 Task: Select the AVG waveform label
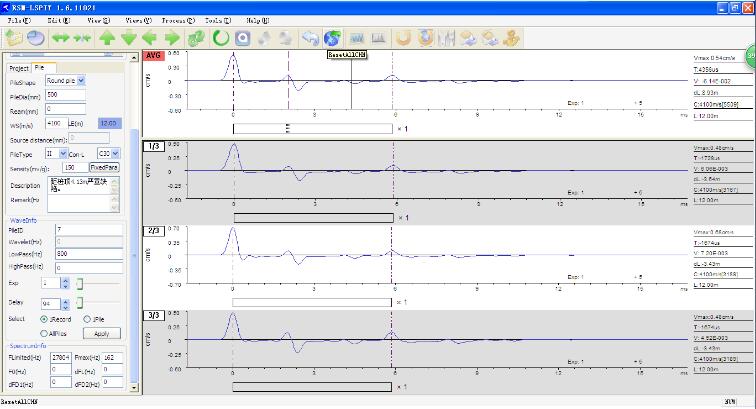[x=153, y=55]
